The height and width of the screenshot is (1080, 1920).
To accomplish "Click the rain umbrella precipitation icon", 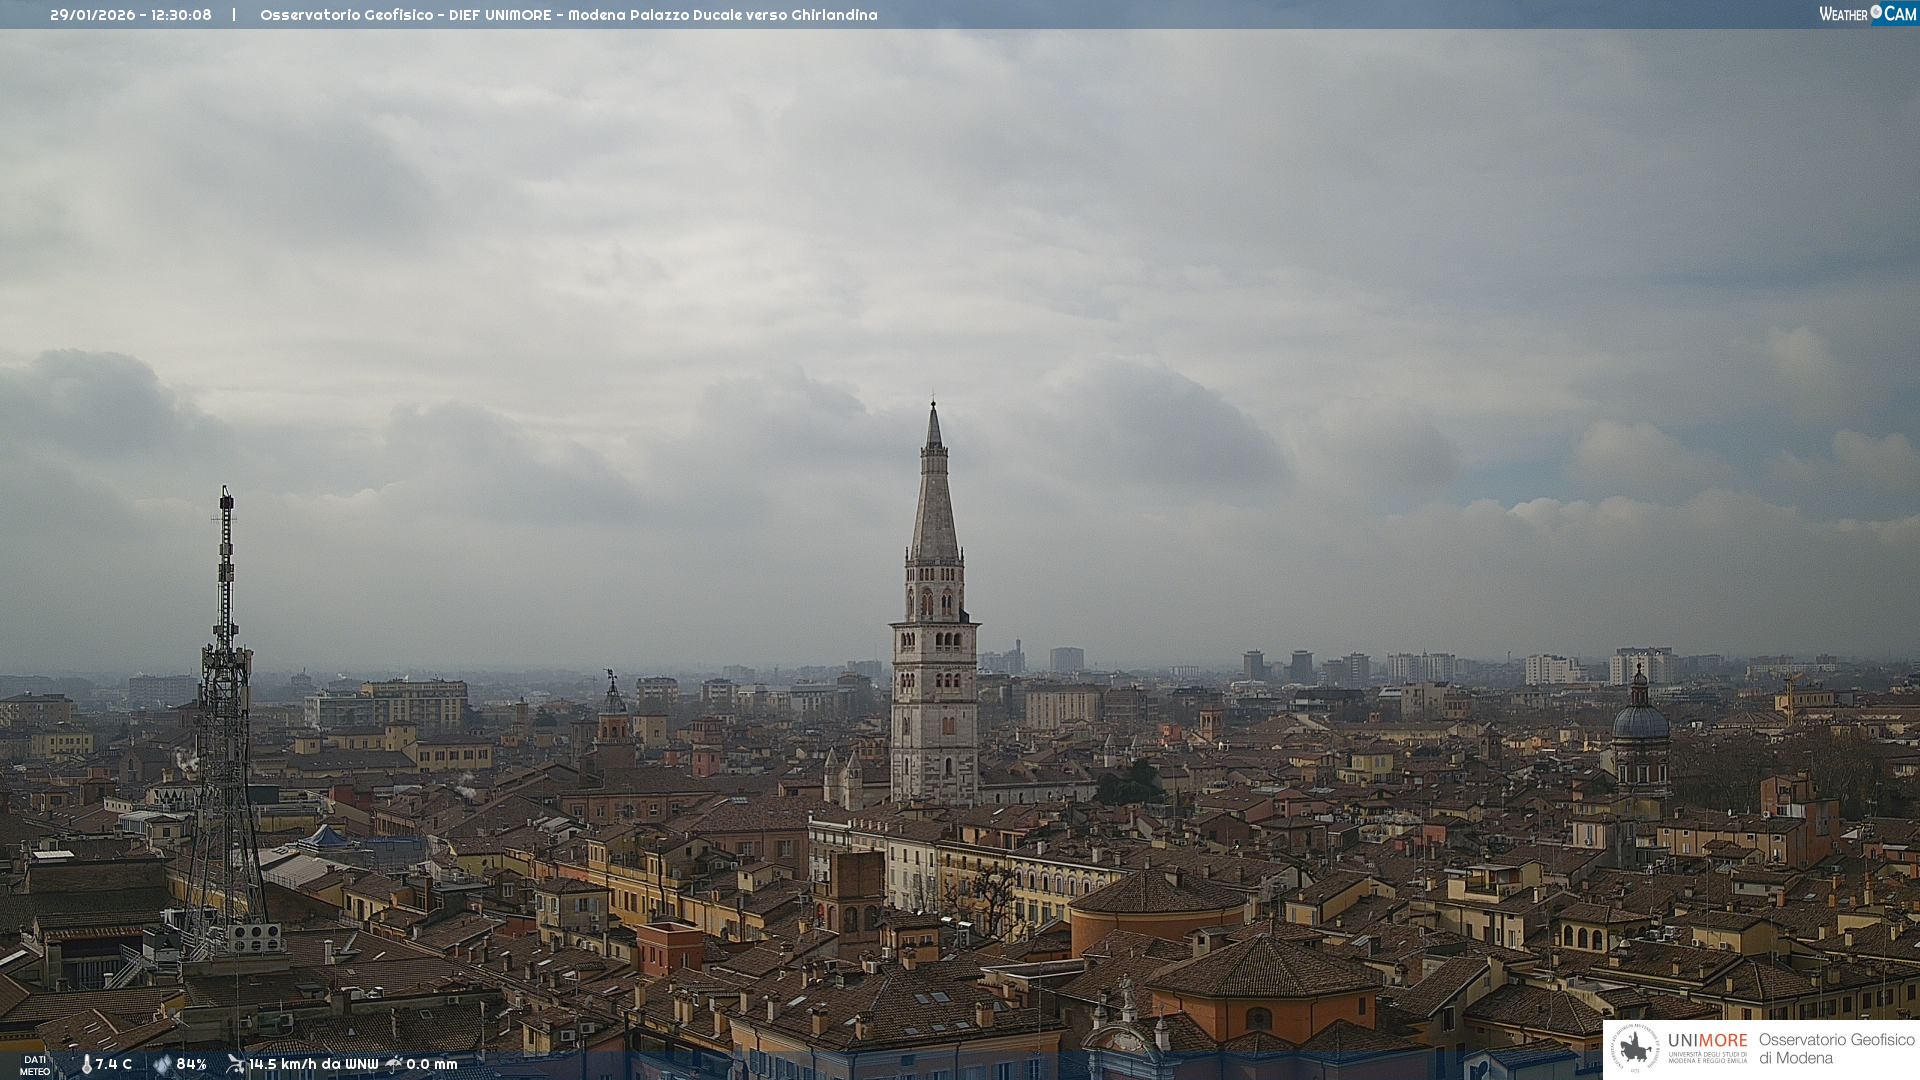I will (394, 1064).
